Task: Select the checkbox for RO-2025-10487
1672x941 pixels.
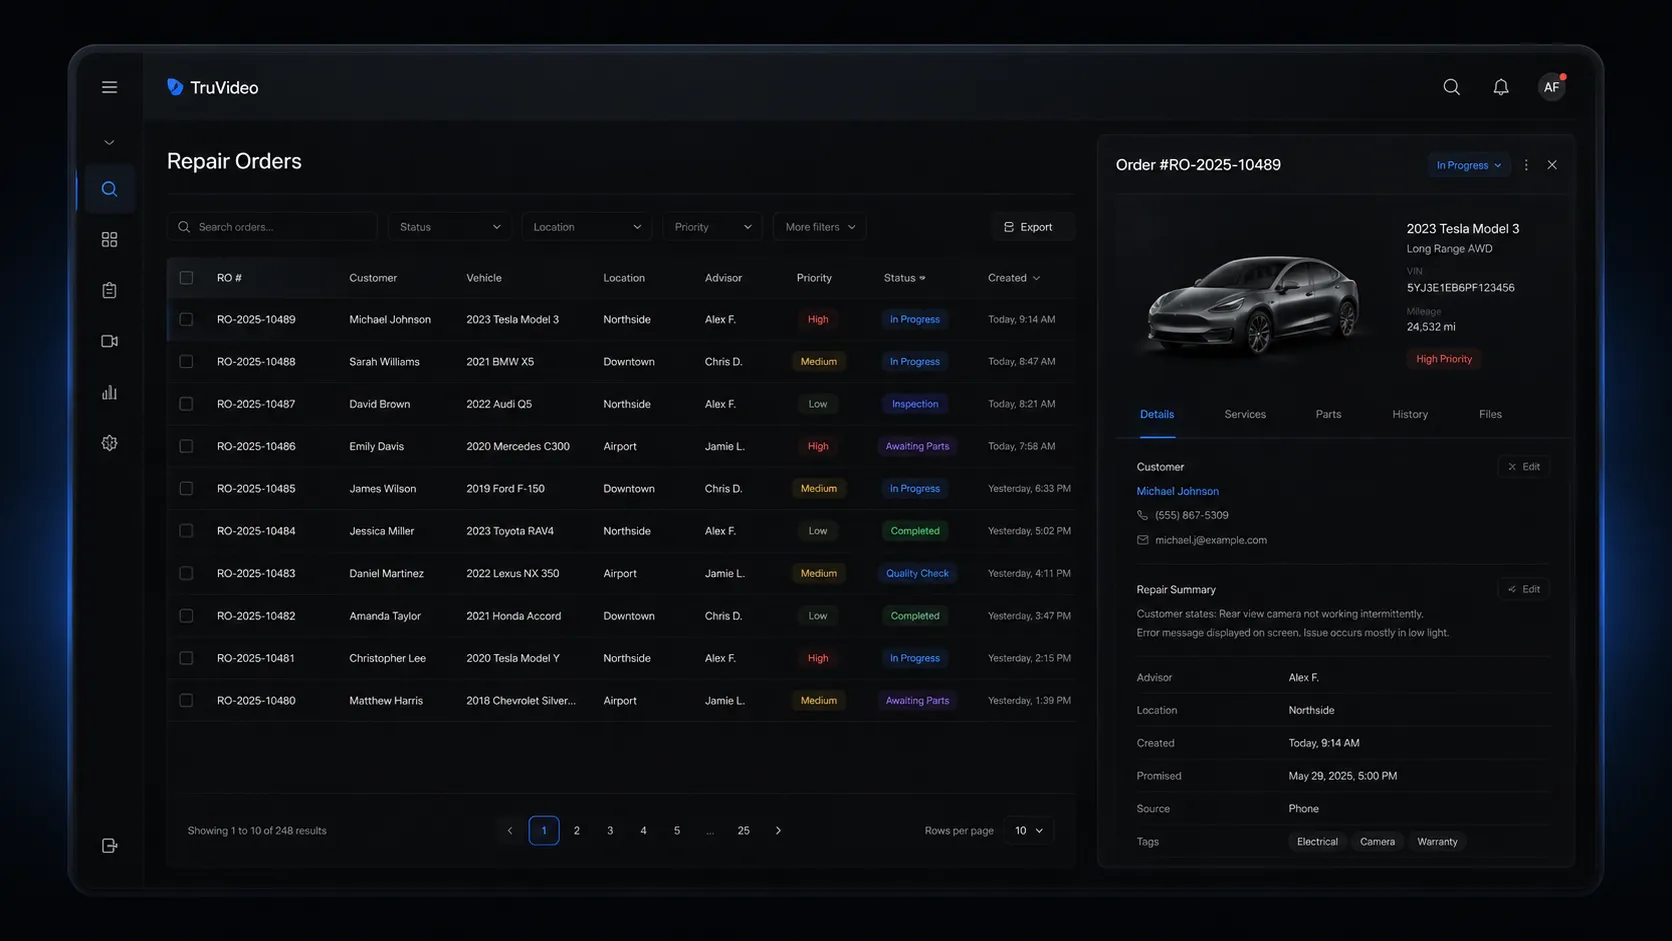Action: point(186,404)
